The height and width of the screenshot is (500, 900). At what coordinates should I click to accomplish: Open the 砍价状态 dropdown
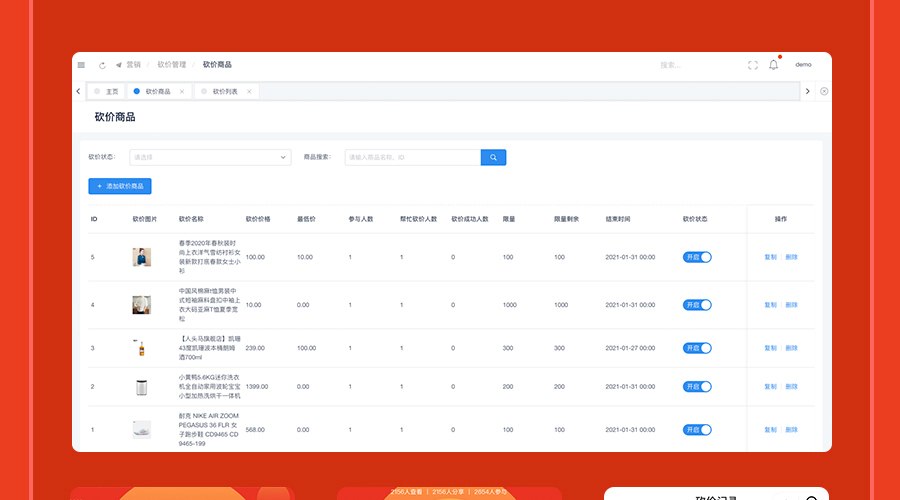pyautogui.click(x=210, y=157)
